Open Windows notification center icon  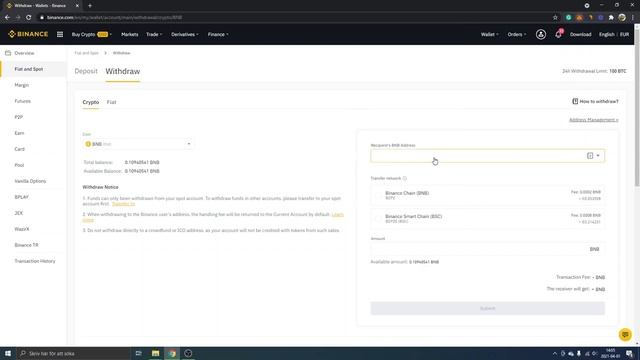[629, 353]
